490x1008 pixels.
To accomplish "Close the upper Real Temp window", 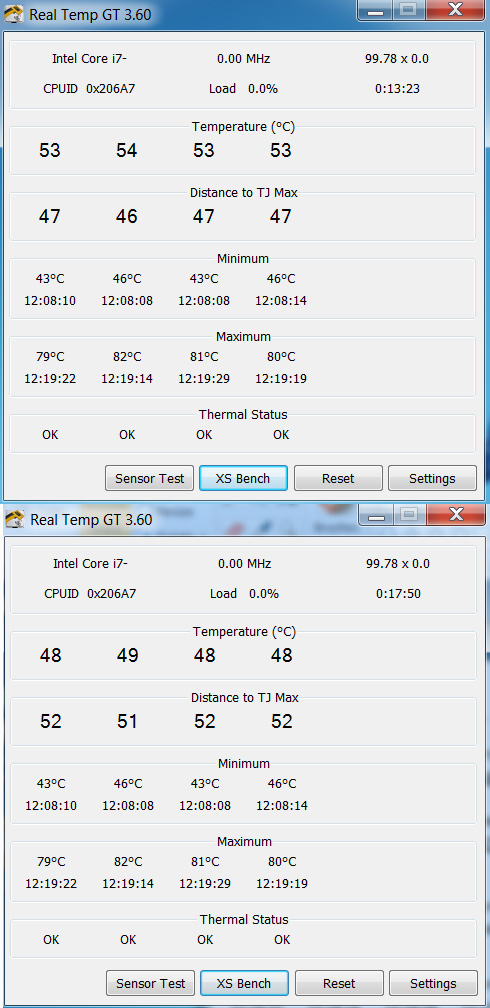I will click(455, 9).
